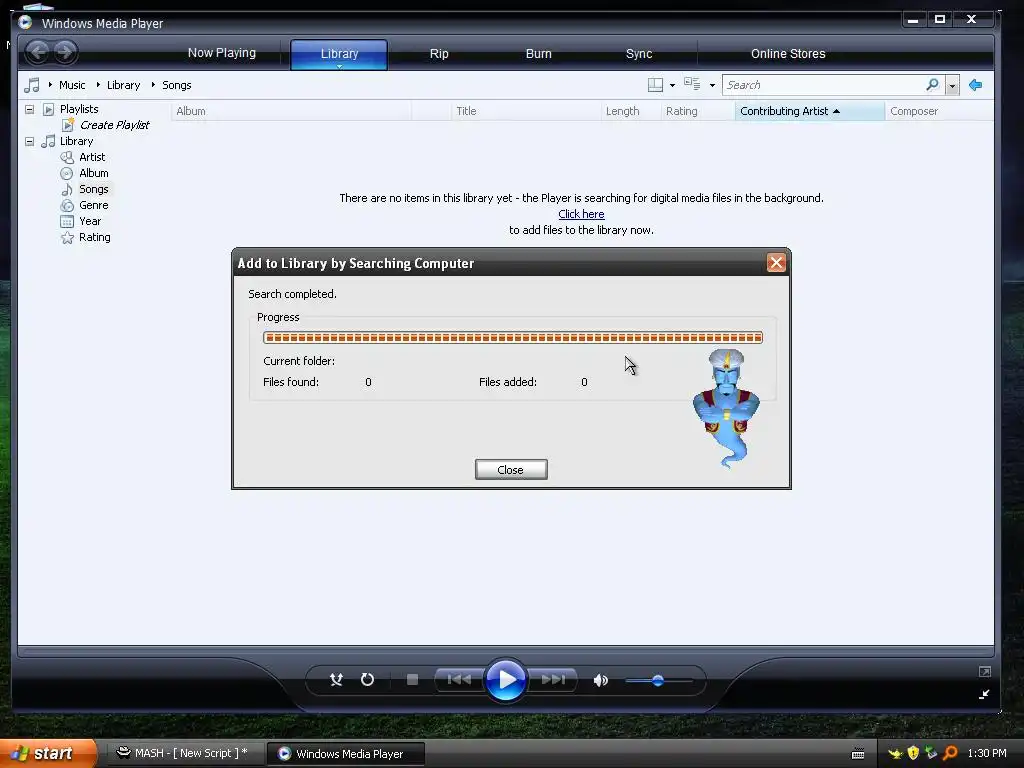The height and width of the screenshot is (768, 1024).
Task: Collapse the Library tree node
Action: click(29, 141)
